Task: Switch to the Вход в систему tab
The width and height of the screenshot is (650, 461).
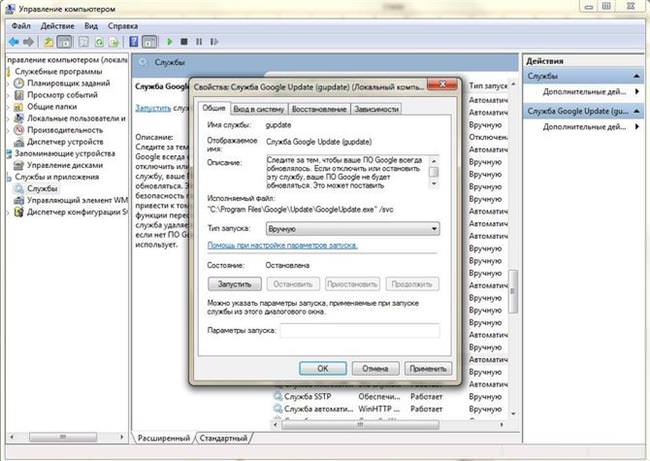Action: [x=259, y=109]
